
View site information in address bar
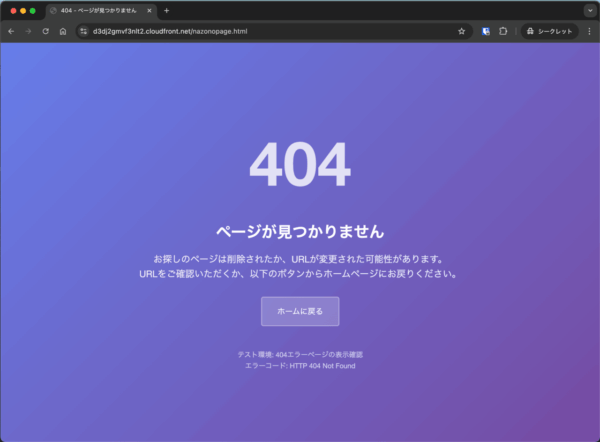click(84, 31)
